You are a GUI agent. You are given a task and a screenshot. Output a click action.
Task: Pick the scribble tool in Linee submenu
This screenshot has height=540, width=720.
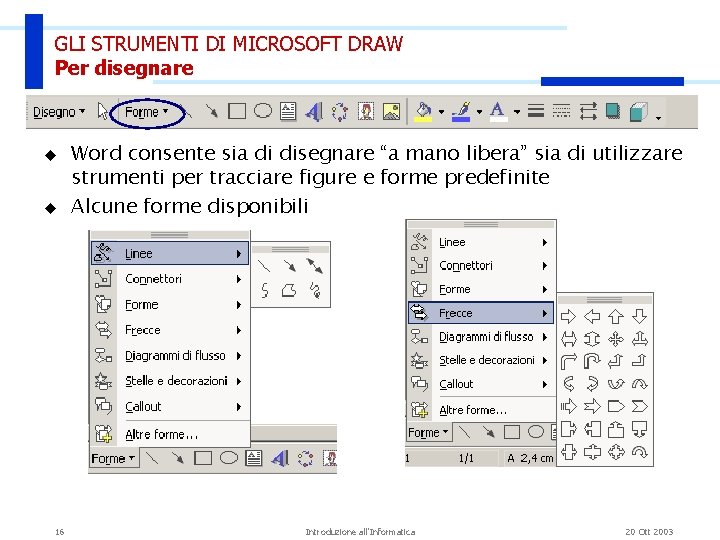pyautogui.click(x=315, y=290)
